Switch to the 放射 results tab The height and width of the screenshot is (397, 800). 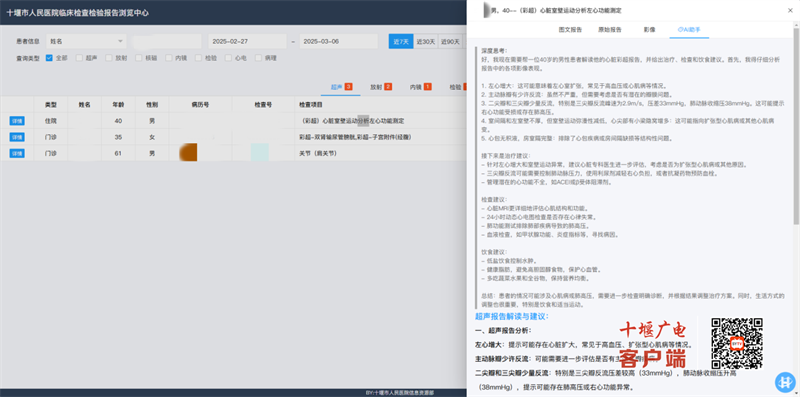(381, 87)
